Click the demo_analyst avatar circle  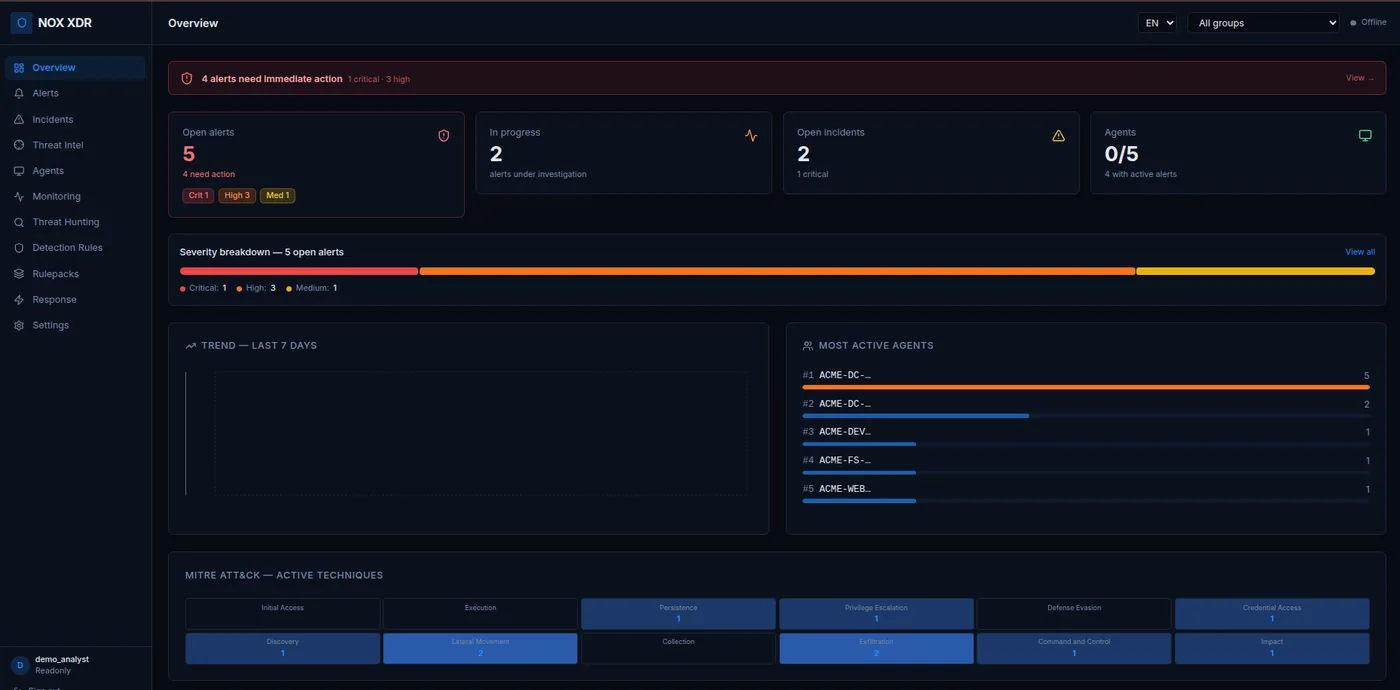tap(20, 665)
